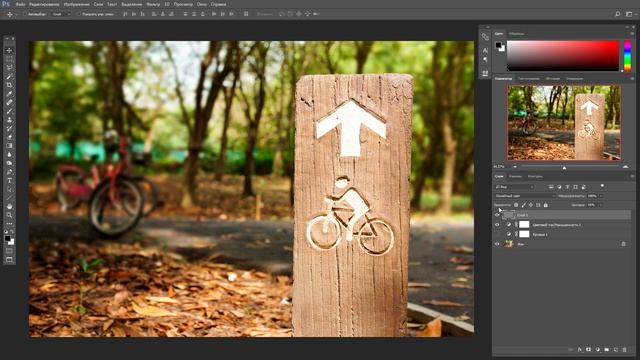Hide the Цветовой тон/Насыщенность 1 layer
Viewport: 640px width, 360px height.
(497, 224)
